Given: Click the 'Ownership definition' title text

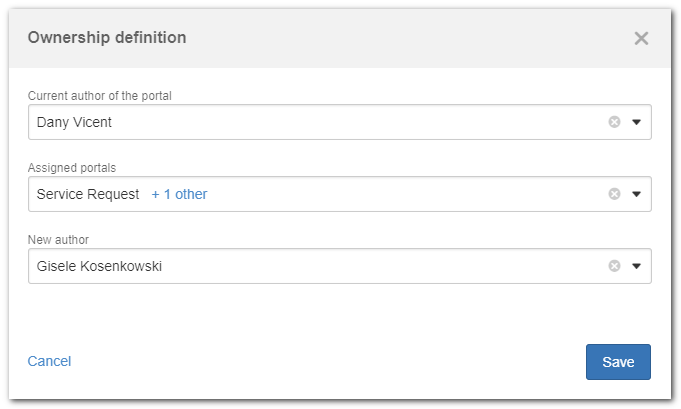Looking at the screenshot, I should coord(107,38).
